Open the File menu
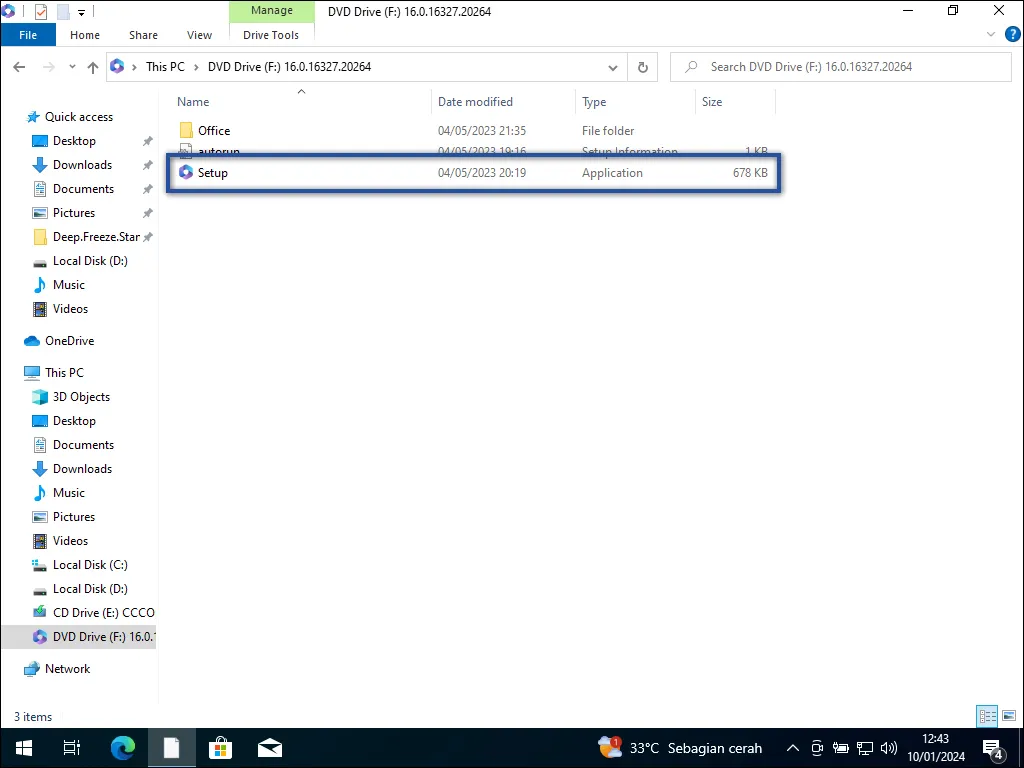The width and height of the screenshot is (1024, 768). 28,34
